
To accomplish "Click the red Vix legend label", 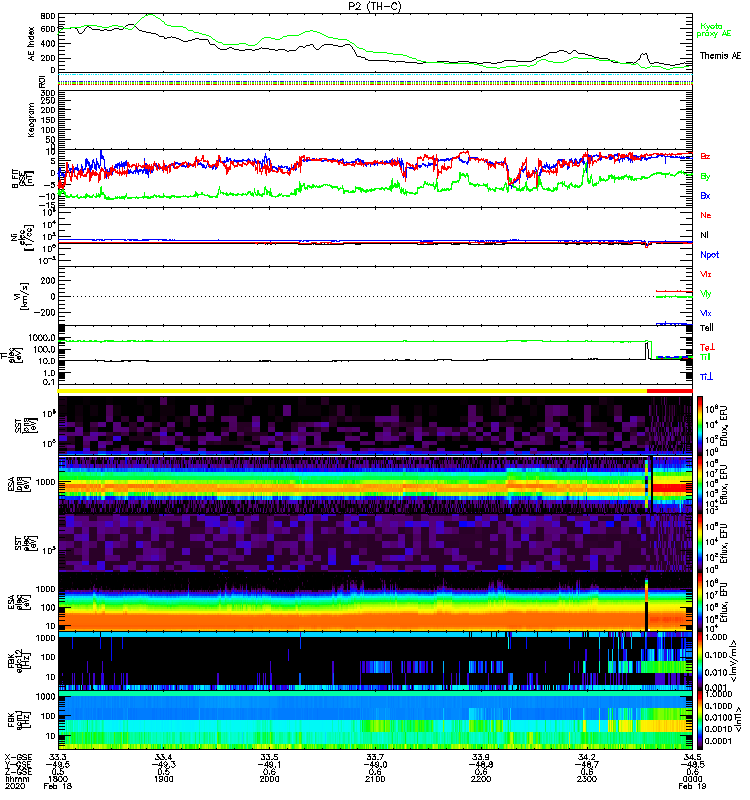I will coord(706,274).
